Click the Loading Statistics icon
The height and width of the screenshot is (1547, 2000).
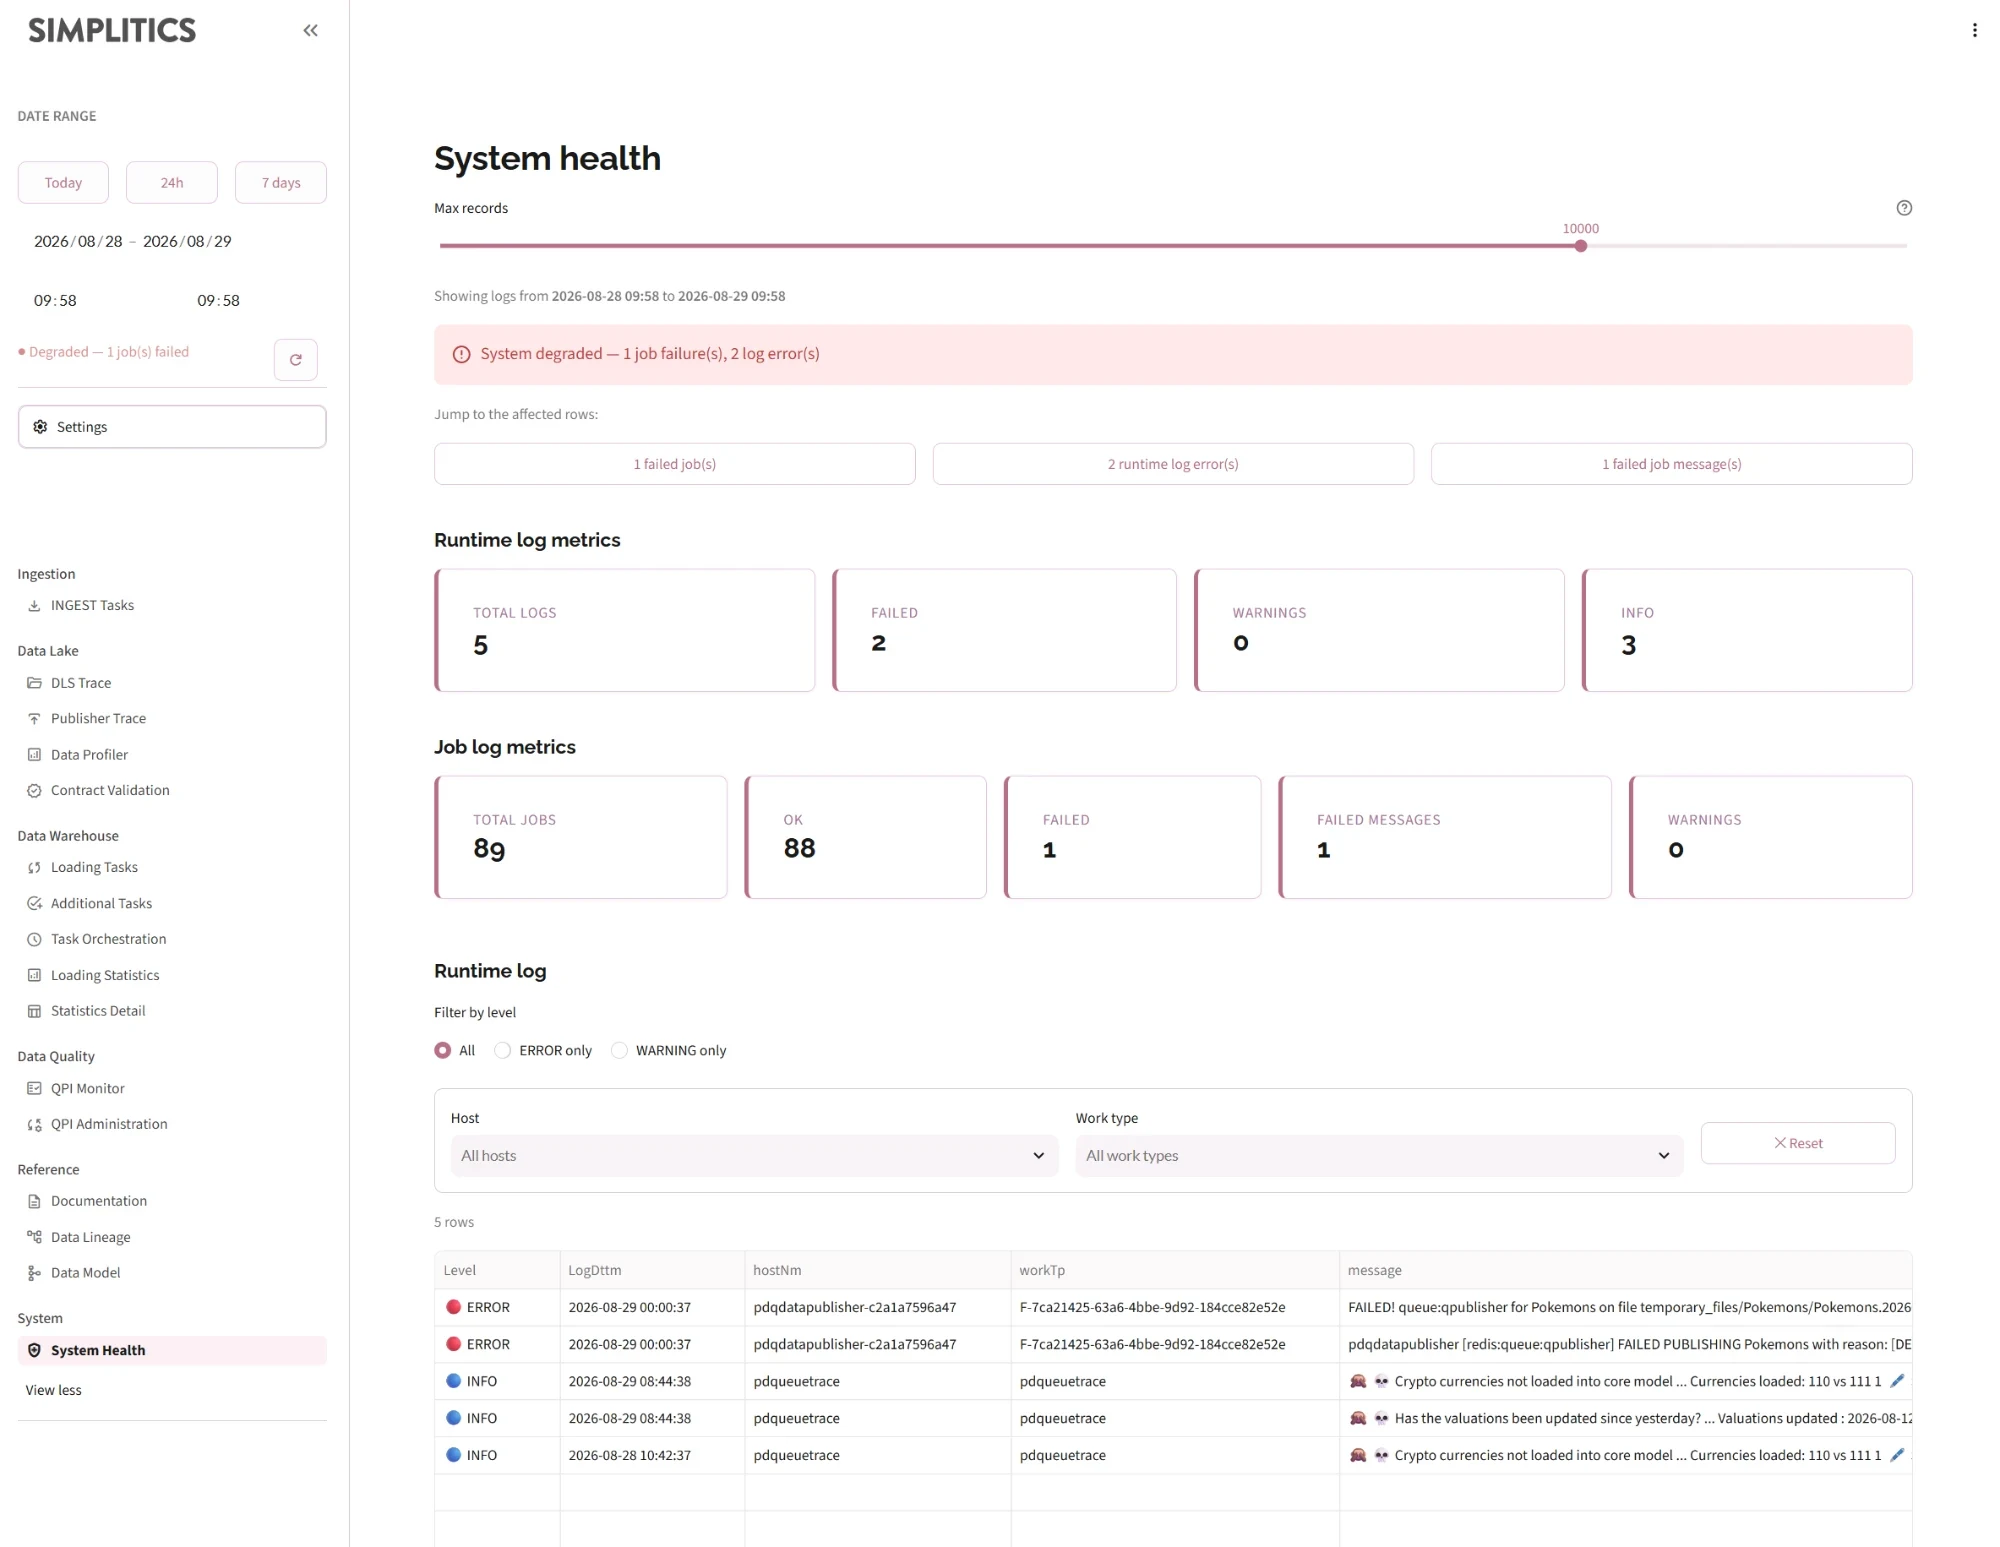point(34,975)
